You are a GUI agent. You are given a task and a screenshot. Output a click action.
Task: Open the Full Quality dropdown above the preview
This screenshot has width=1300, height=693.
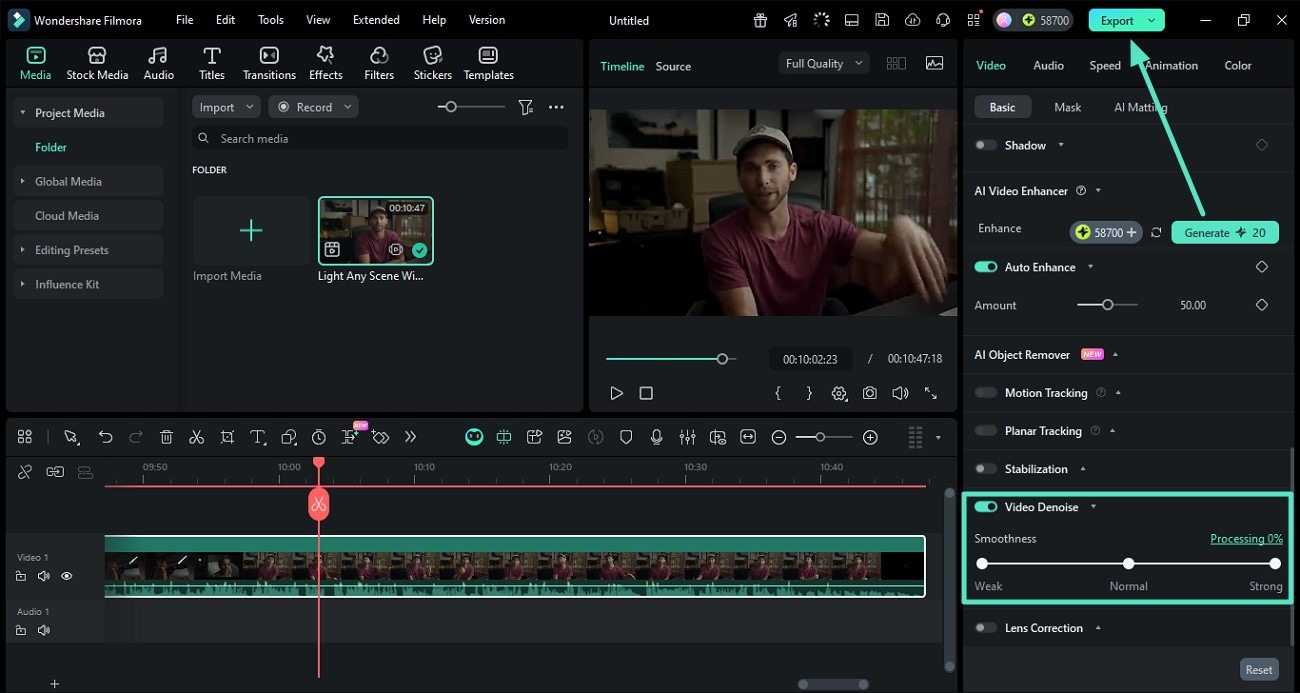[823, 62]
